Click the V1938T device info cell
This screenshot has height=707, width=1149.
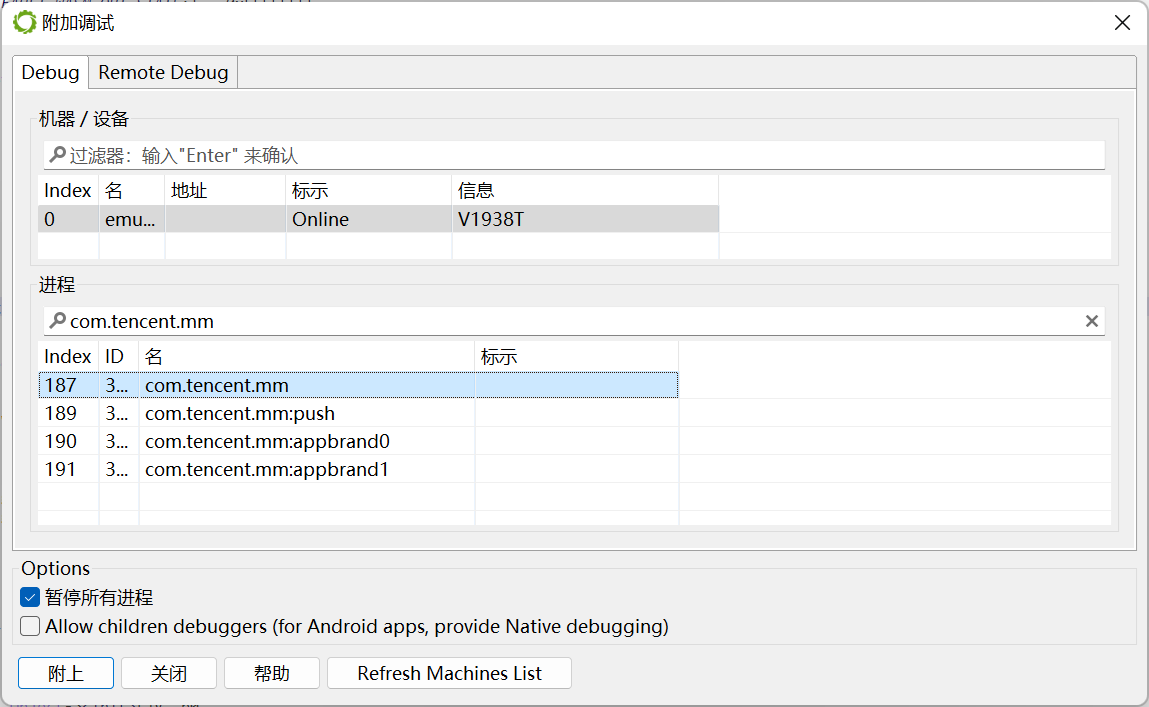(585, 219)
